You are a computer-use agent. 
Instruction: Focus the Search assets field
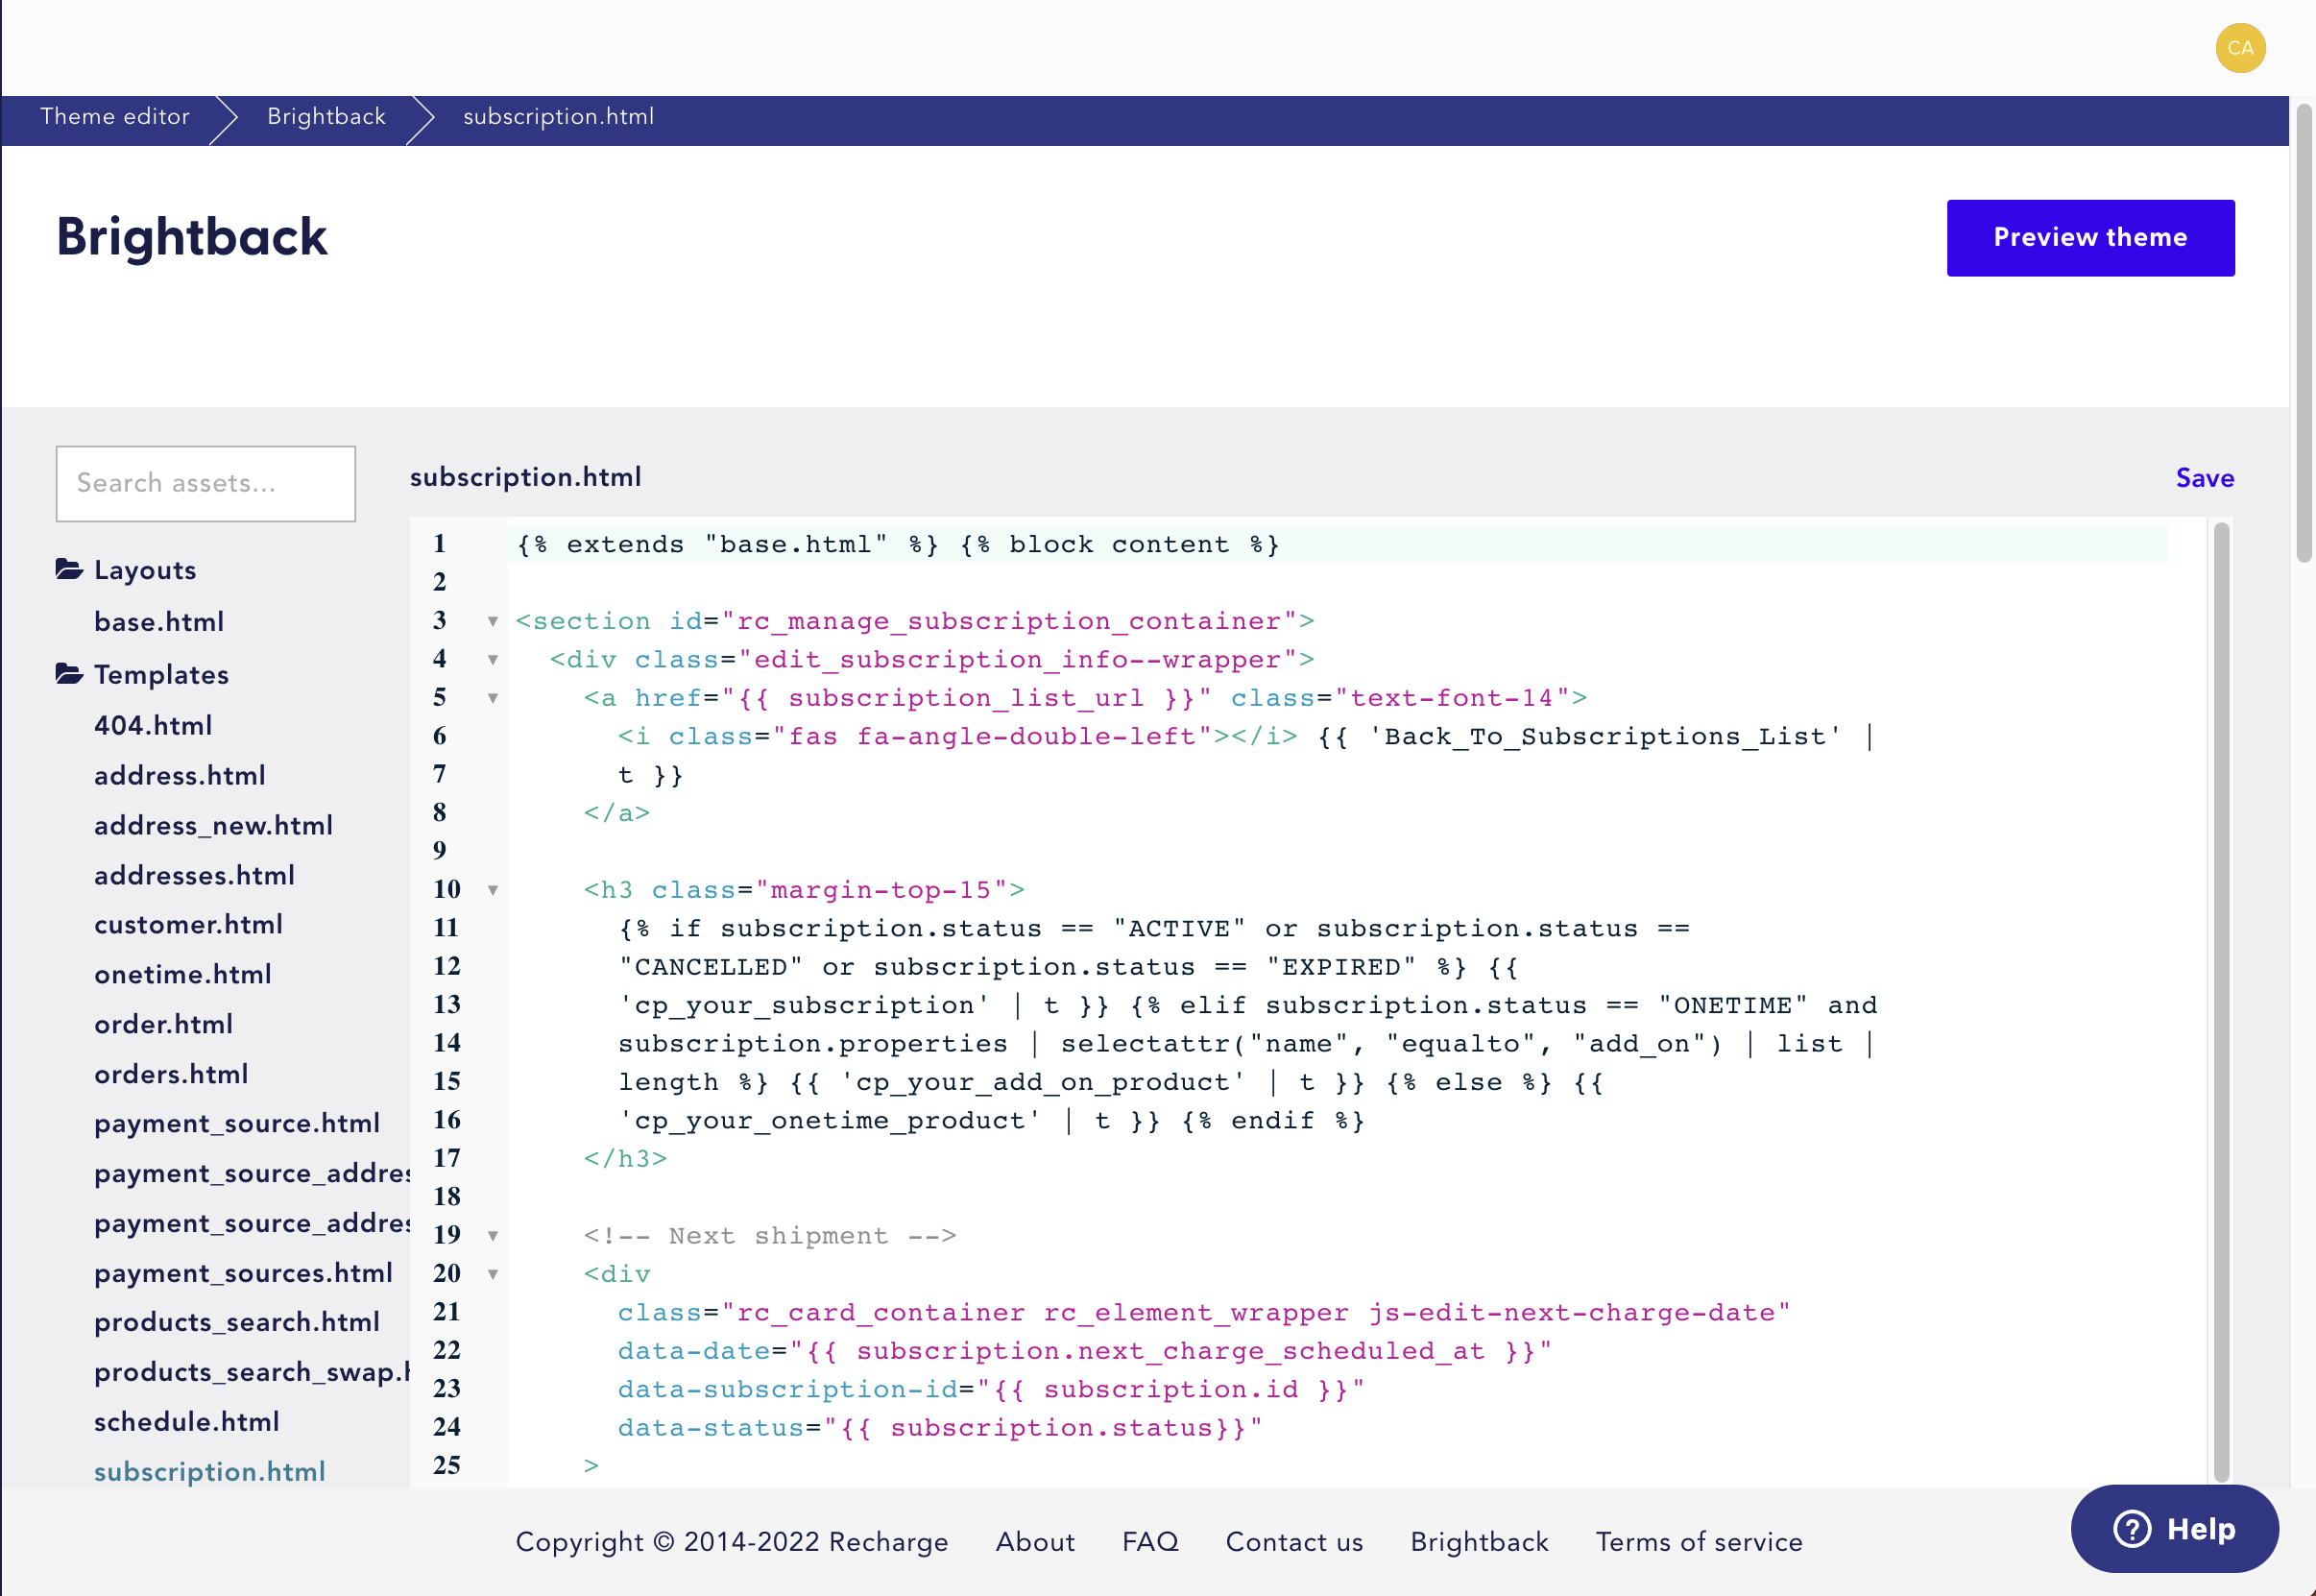coord(206,484)
